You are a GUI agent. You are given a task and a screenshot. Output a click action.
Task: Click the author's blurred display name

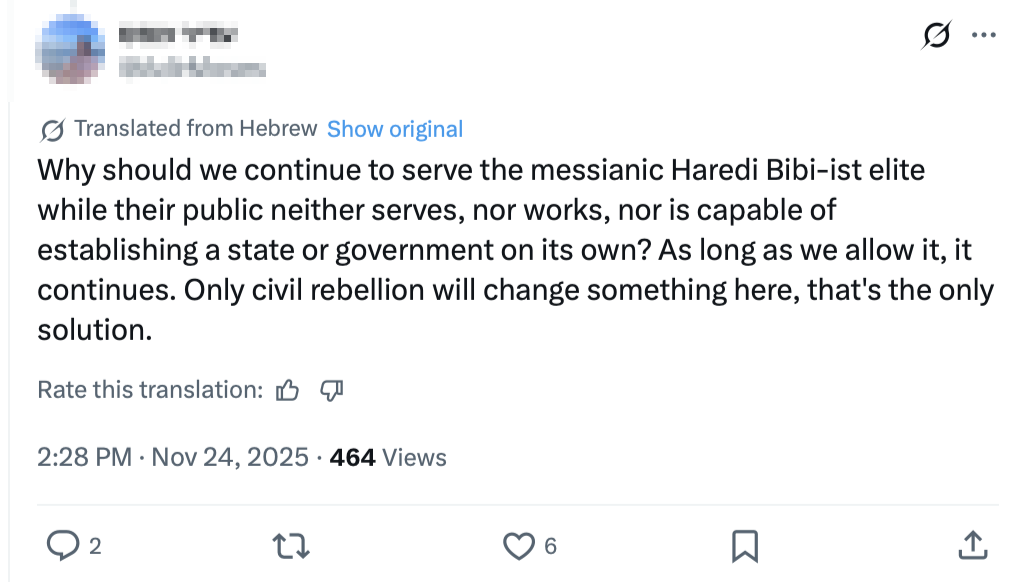[x=178, y=36]
